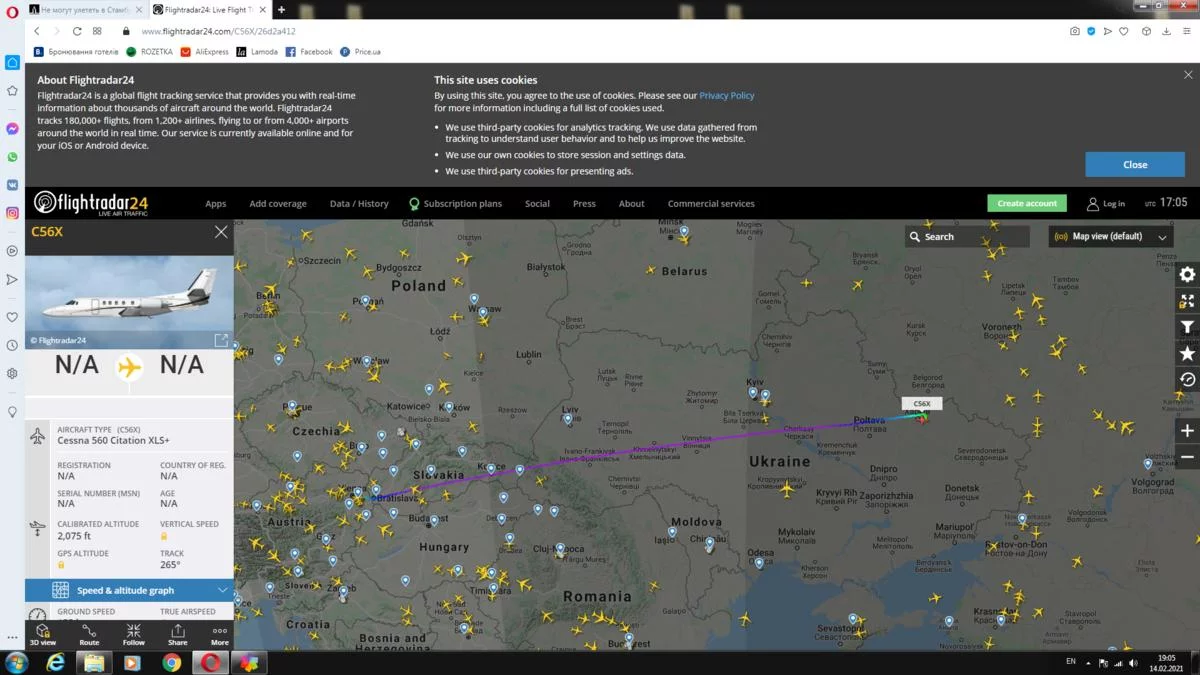The image size is (1200, 675).
Task: Expand the Speed & altitude graph section
Action: click(129, 590)
